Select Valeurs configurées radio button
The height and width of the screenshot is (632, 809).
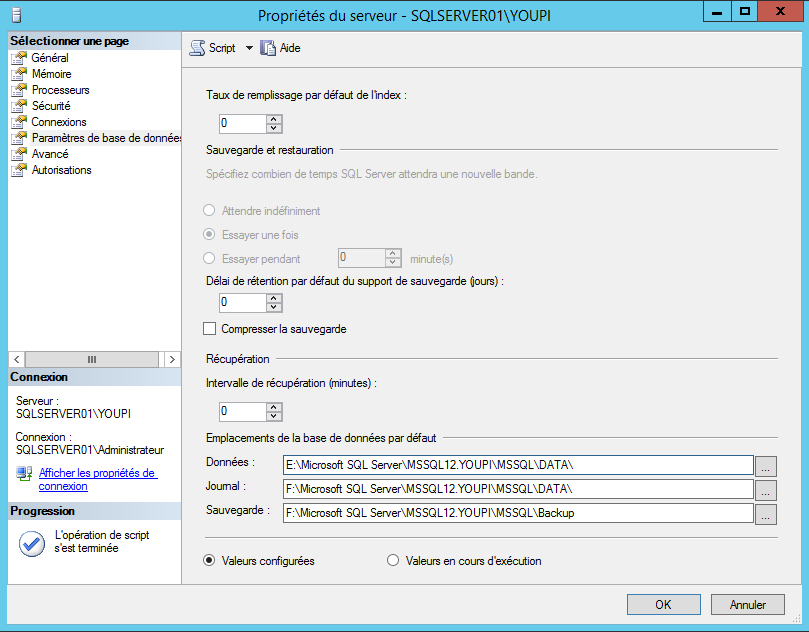[209, 560]
